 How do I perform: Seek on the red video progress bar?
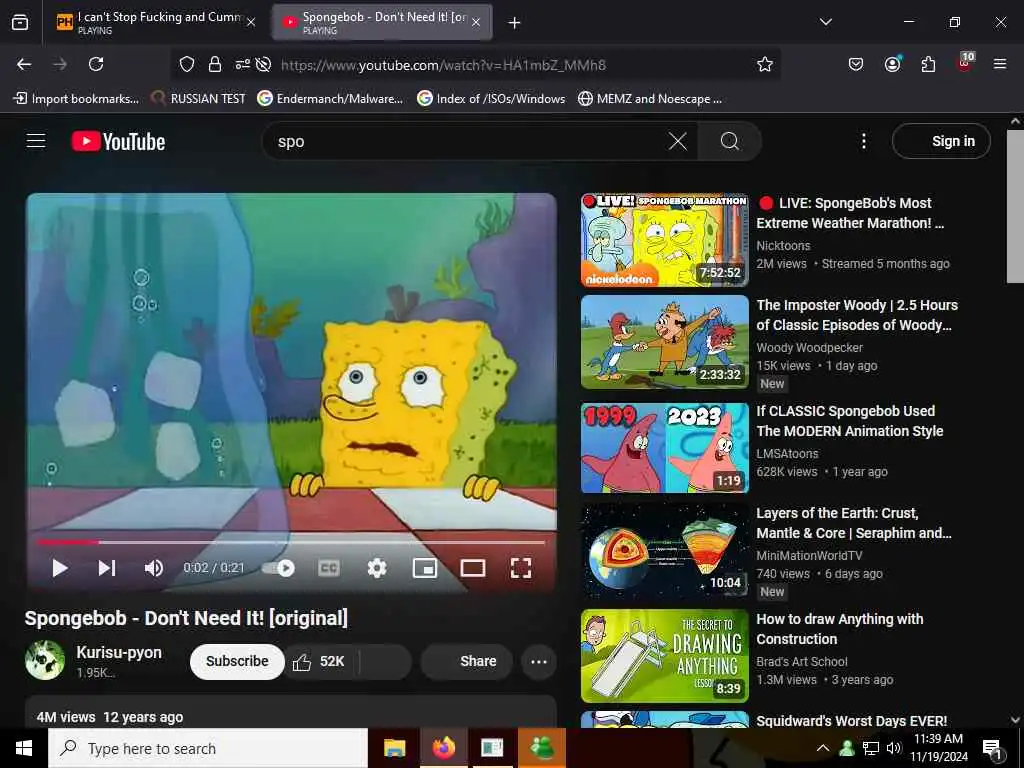coord(291,542)
